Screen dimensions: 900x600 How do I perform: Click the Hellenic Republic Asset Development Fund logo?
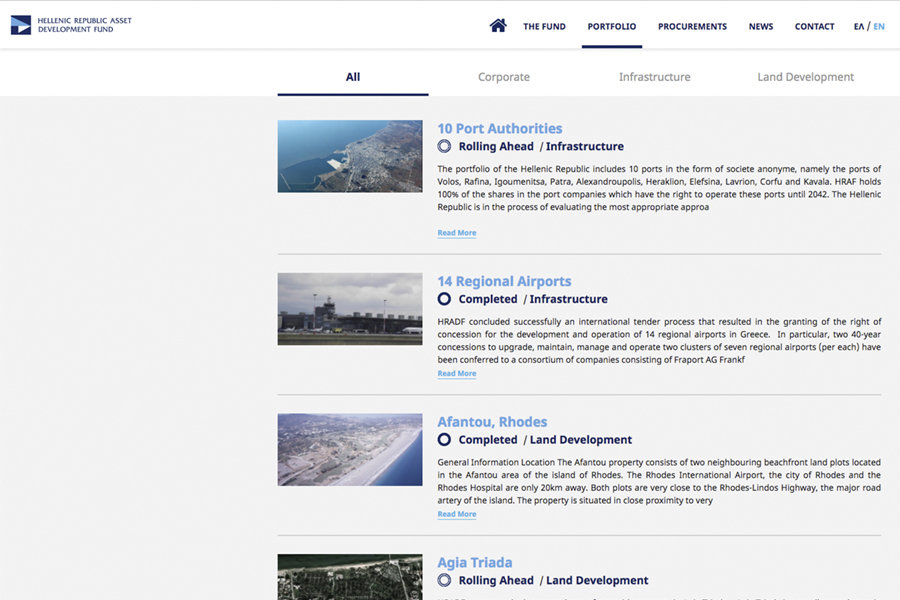[x=71, y=25]
